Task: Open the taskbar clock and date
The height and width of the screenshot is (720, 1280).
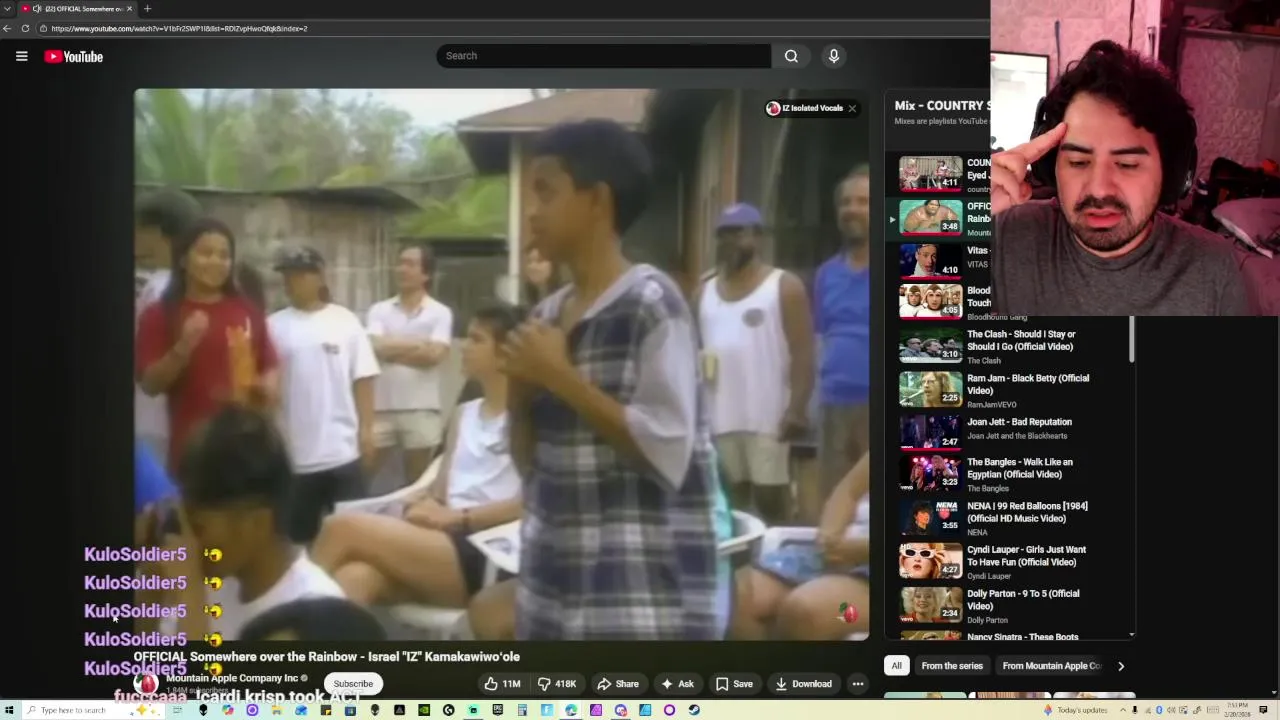Action: [1236, 710]
